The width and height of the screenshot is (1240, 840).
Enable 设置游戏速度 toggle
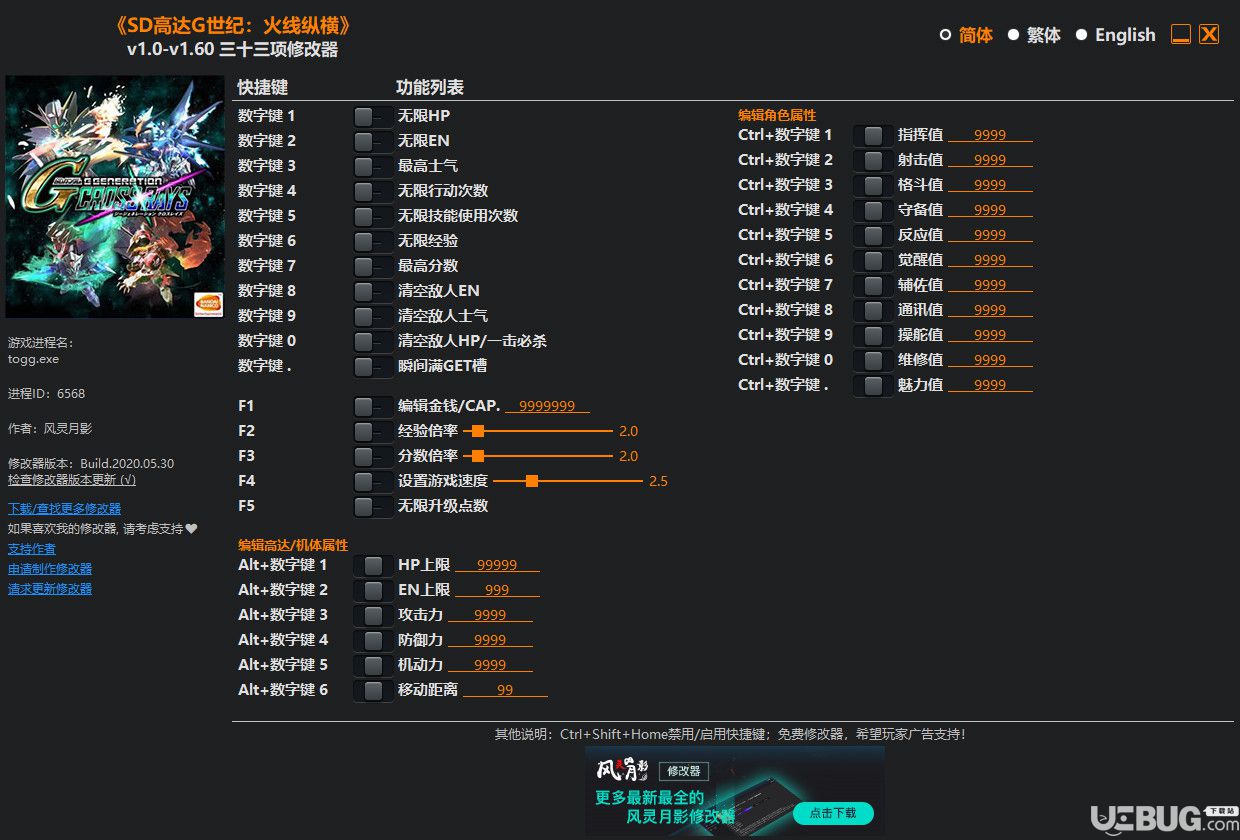click(373, 481)
